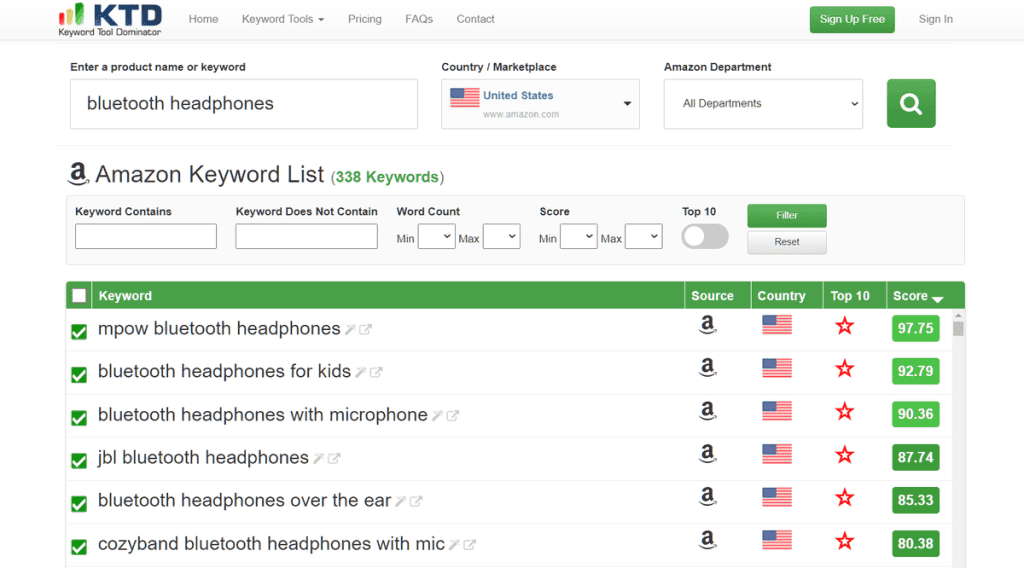Click scrollbar up arrow in keyword list
The width and height of the screenshot is (1024, 568).
point(958,315)
